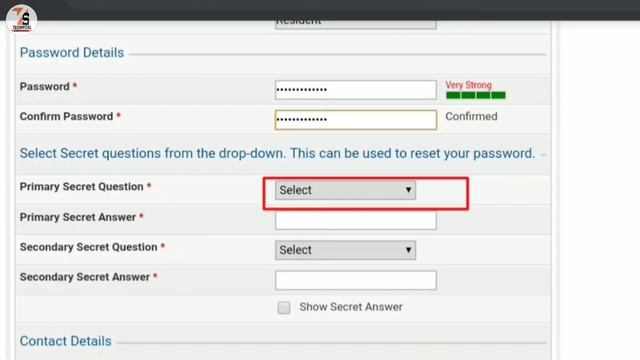
Task: Click the Primary Secret Answer field
Action: tap(356, 220)
